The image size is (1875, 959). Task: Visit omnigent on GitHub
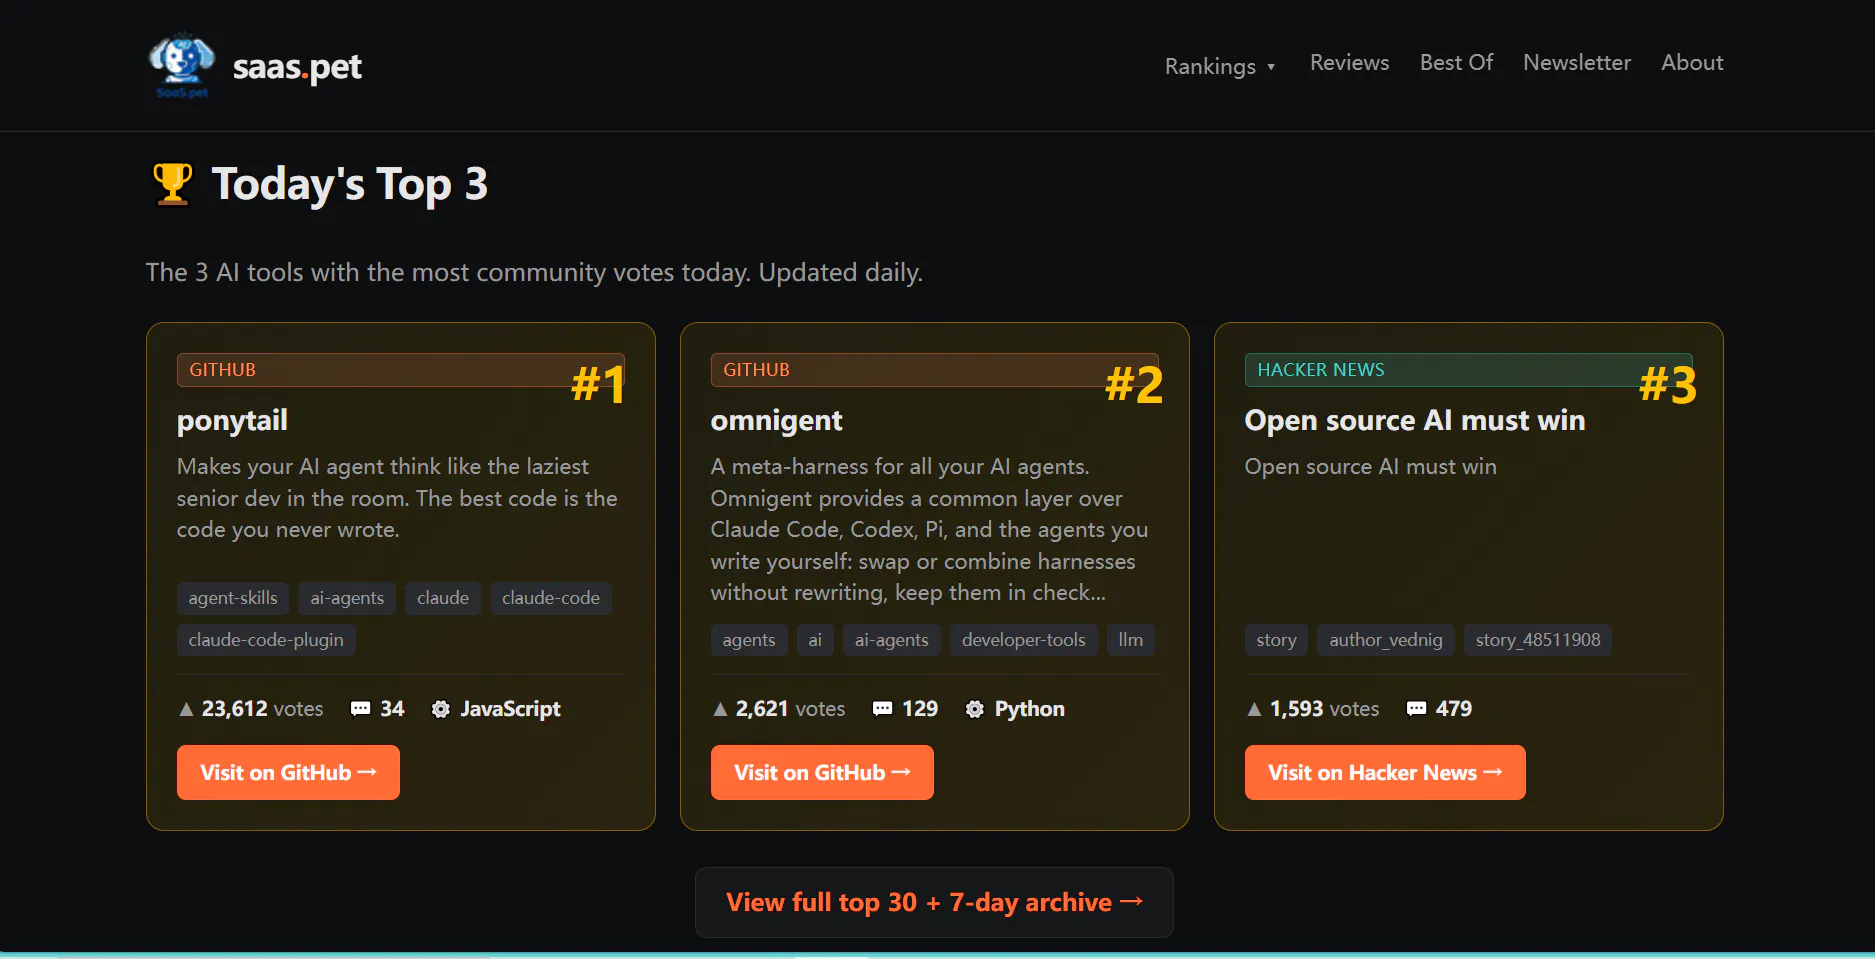coord(822,772)
